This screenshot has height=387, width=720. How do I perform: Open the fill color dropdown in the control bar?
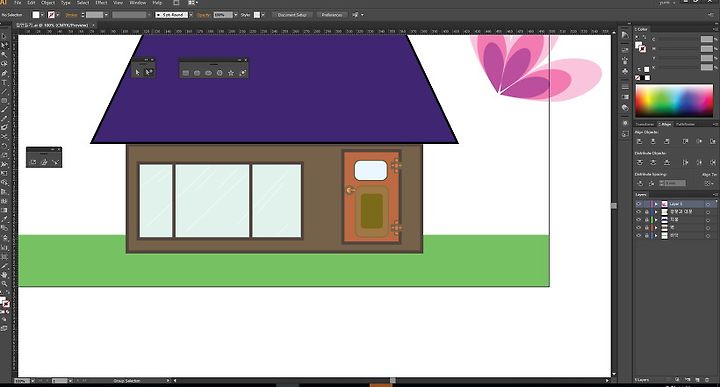coord(42,15)
